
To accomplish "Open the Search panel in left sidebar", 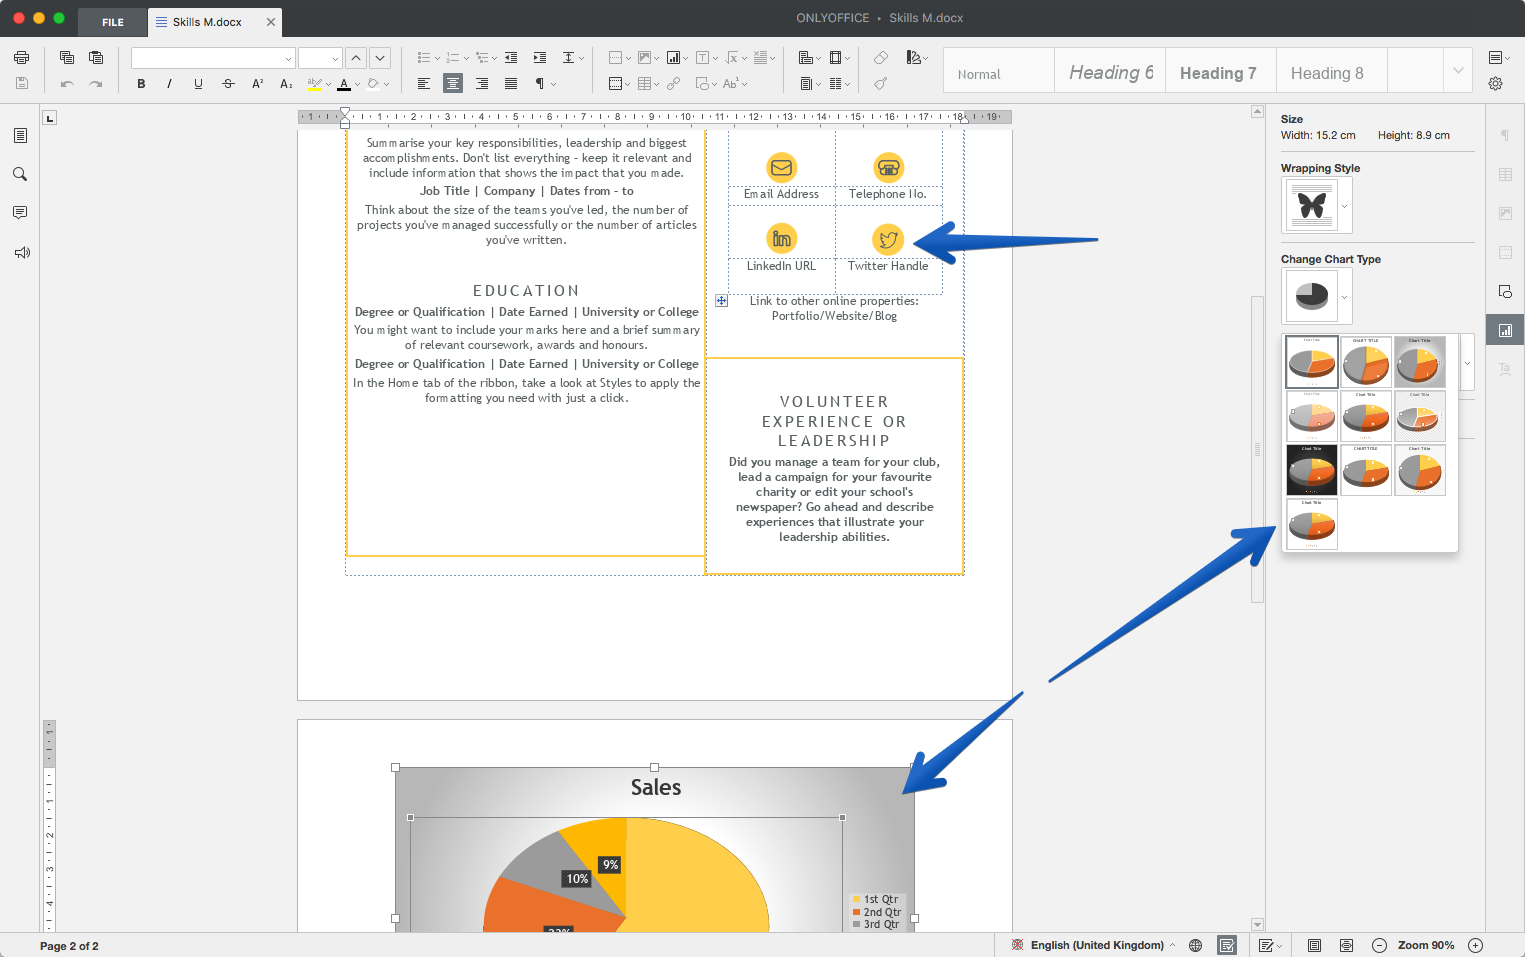I will (x=20, y=174).
